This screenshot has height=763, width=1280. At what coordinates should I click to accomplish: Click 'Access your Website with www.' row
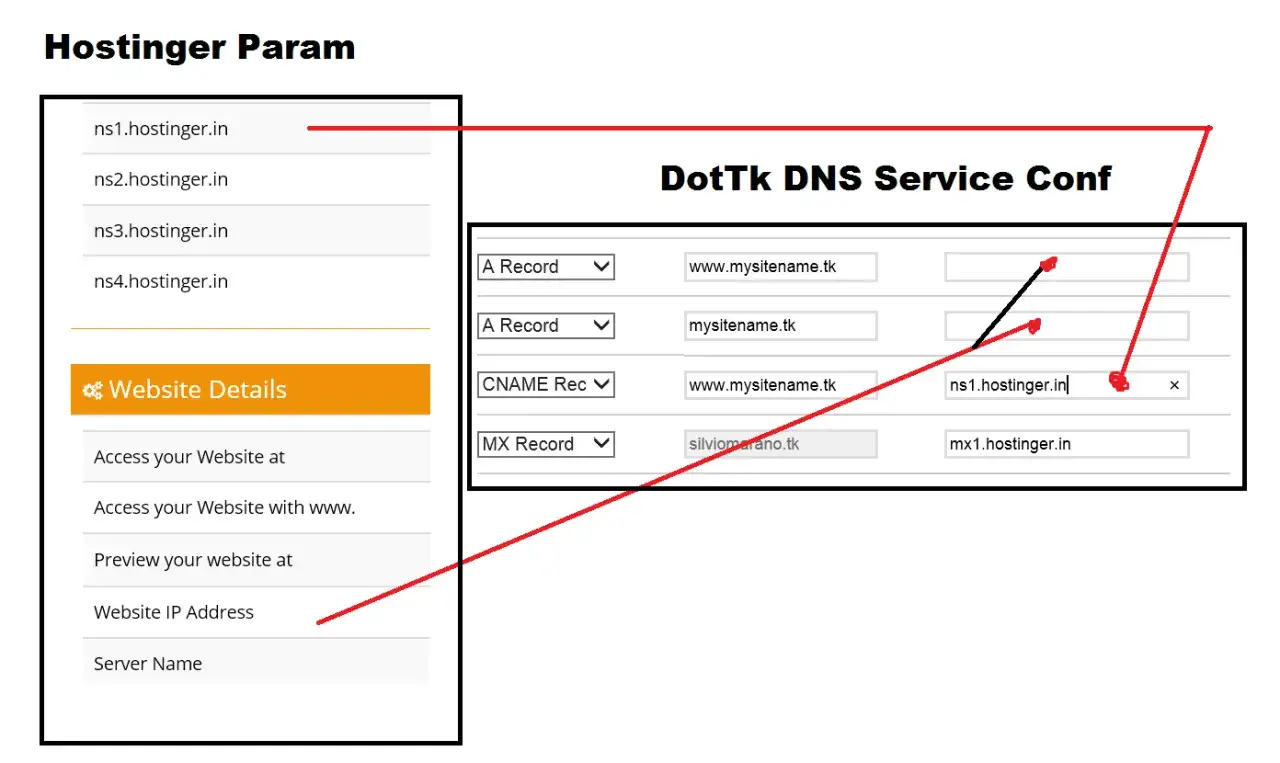click(256, 508)
